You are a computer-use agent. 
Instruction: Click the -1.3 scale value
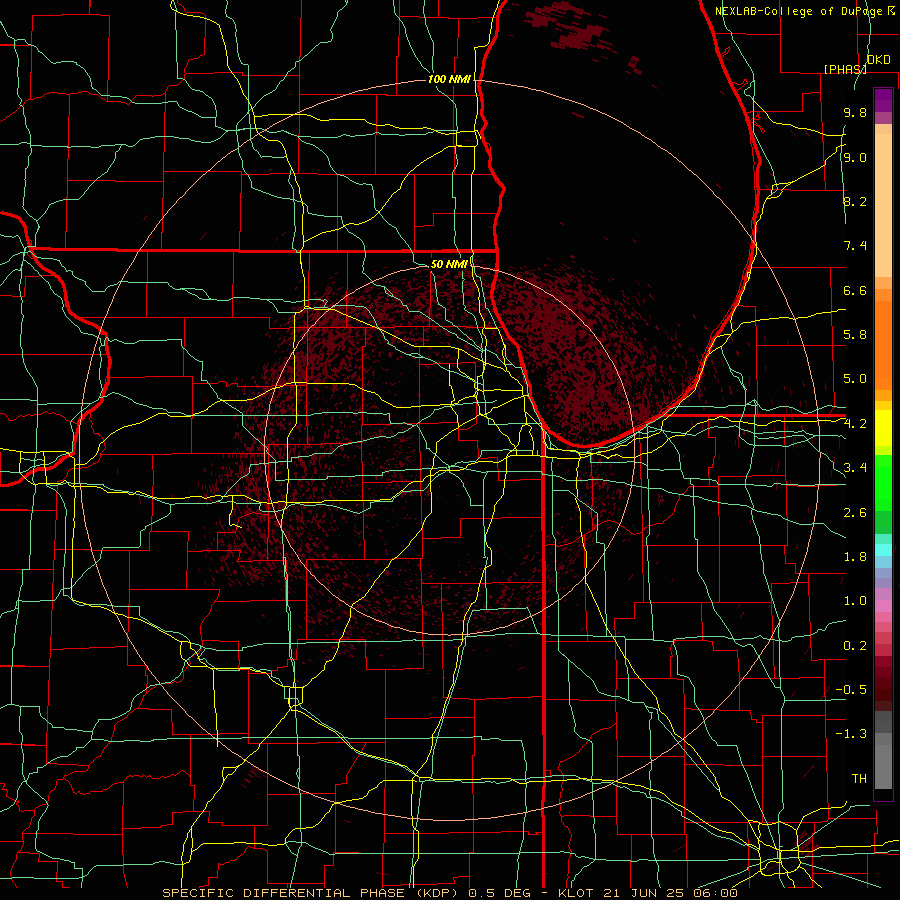click(851, 734)
